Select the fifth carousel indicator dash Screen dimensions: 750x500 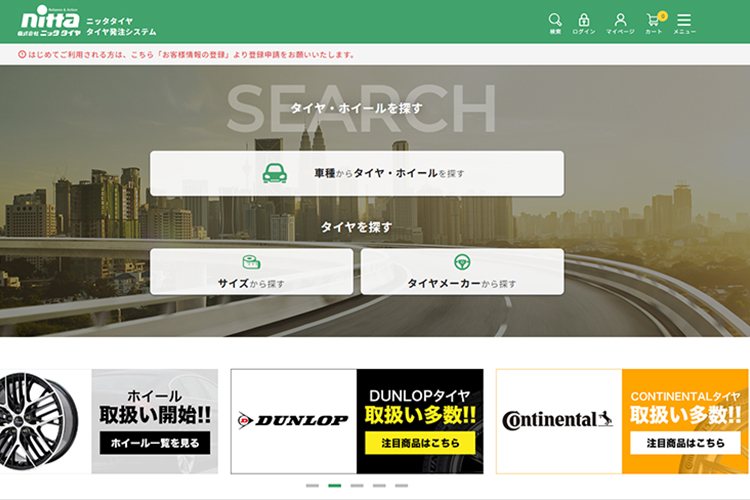402,486
